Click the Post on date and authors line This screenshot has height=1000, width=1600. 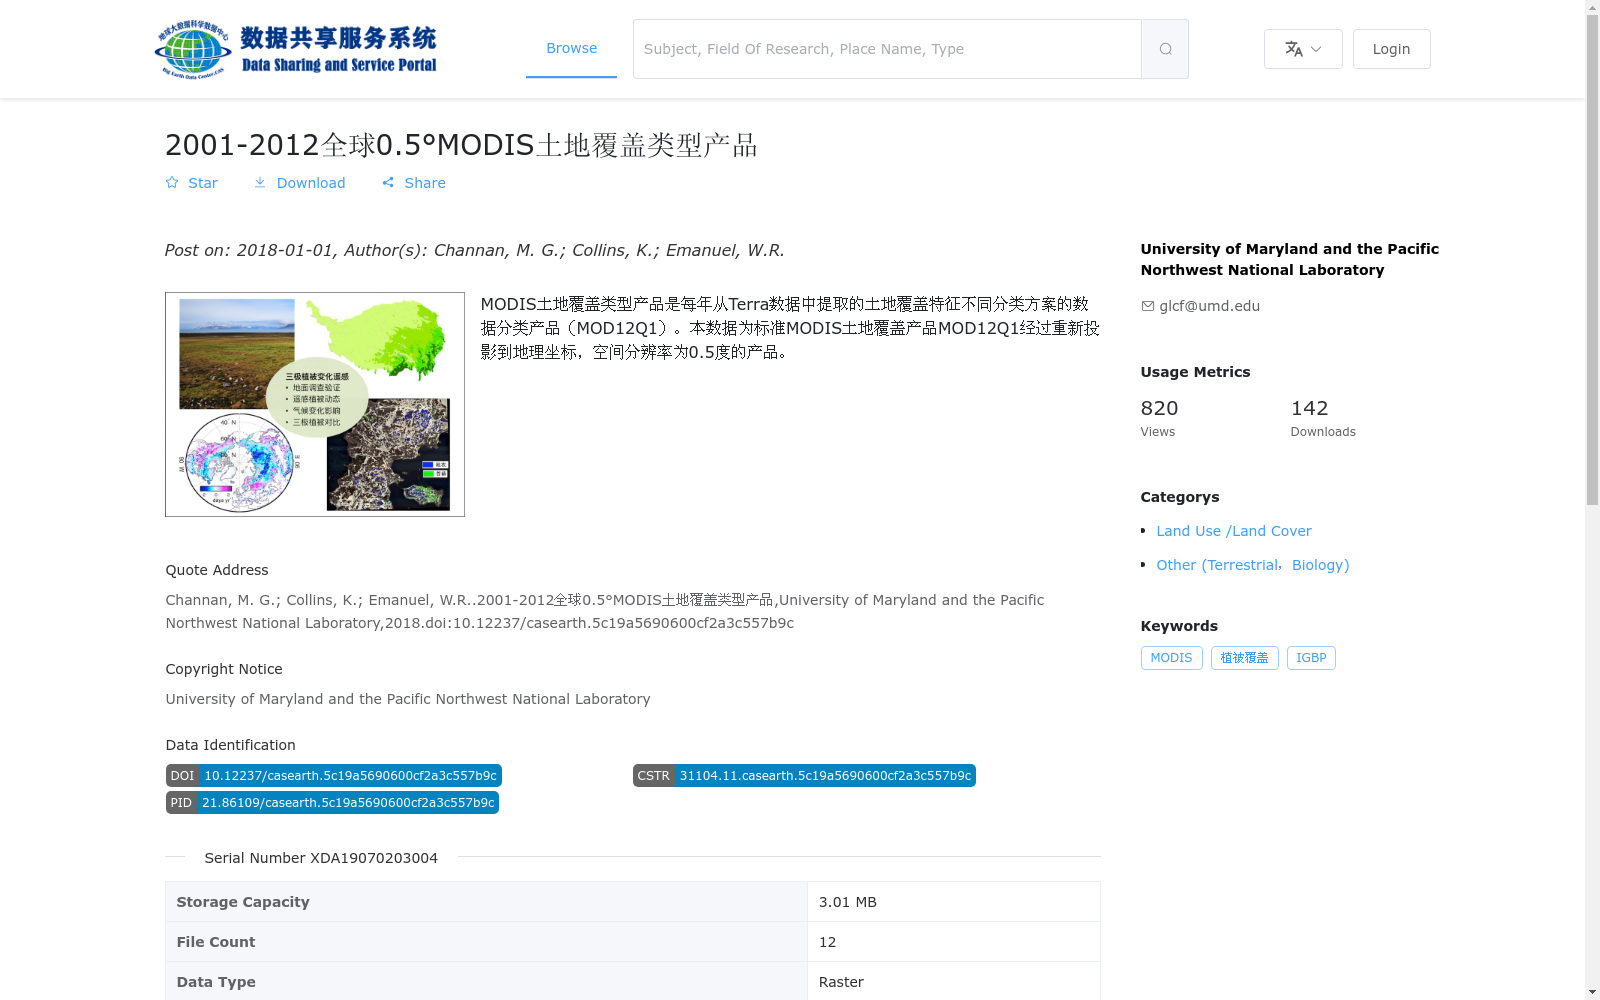[474, 250]
